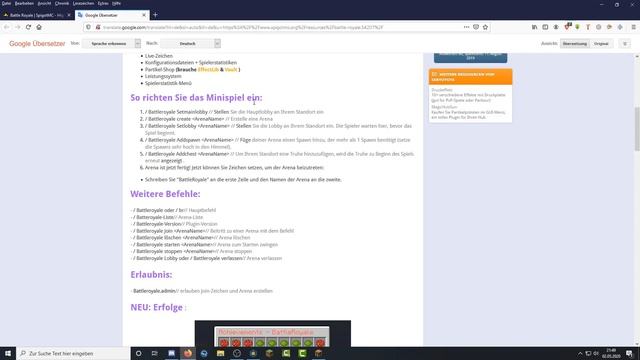Screen dimensions: 640x360
Task: Open the Hilfe menu
Action: point(116,3)
